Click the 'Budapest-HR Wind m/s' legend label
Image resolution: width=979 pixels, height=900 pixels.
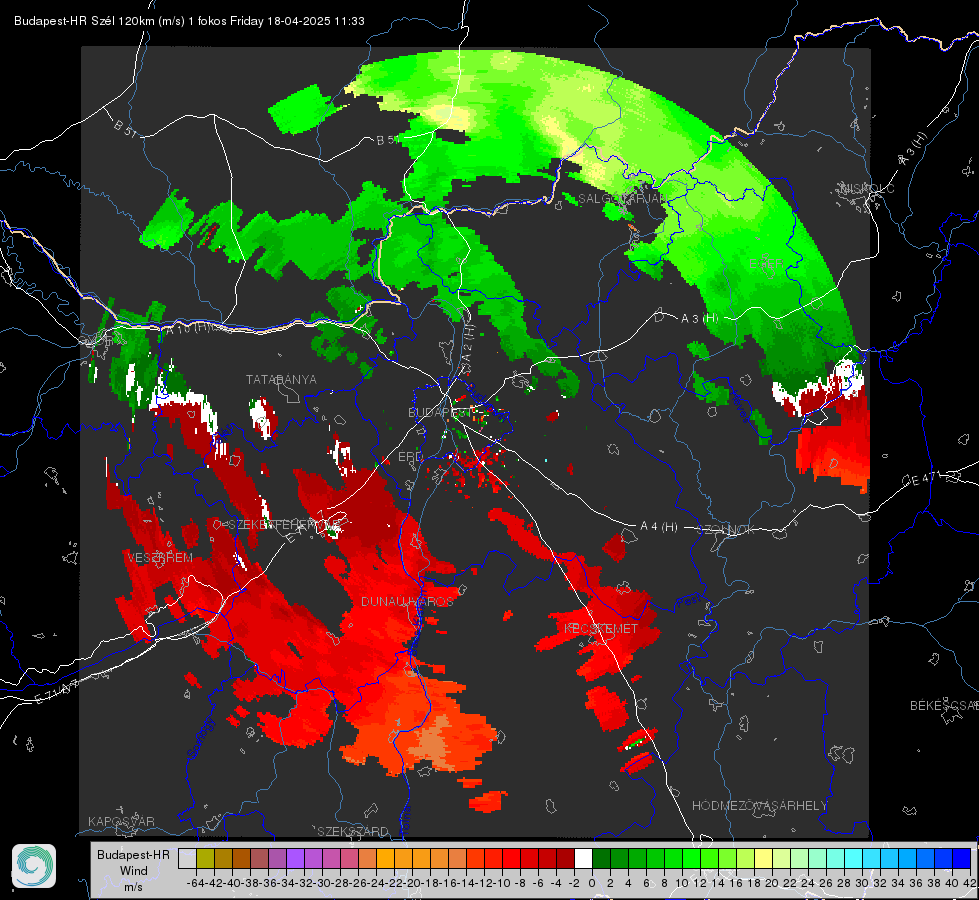(x=134, y=870)
